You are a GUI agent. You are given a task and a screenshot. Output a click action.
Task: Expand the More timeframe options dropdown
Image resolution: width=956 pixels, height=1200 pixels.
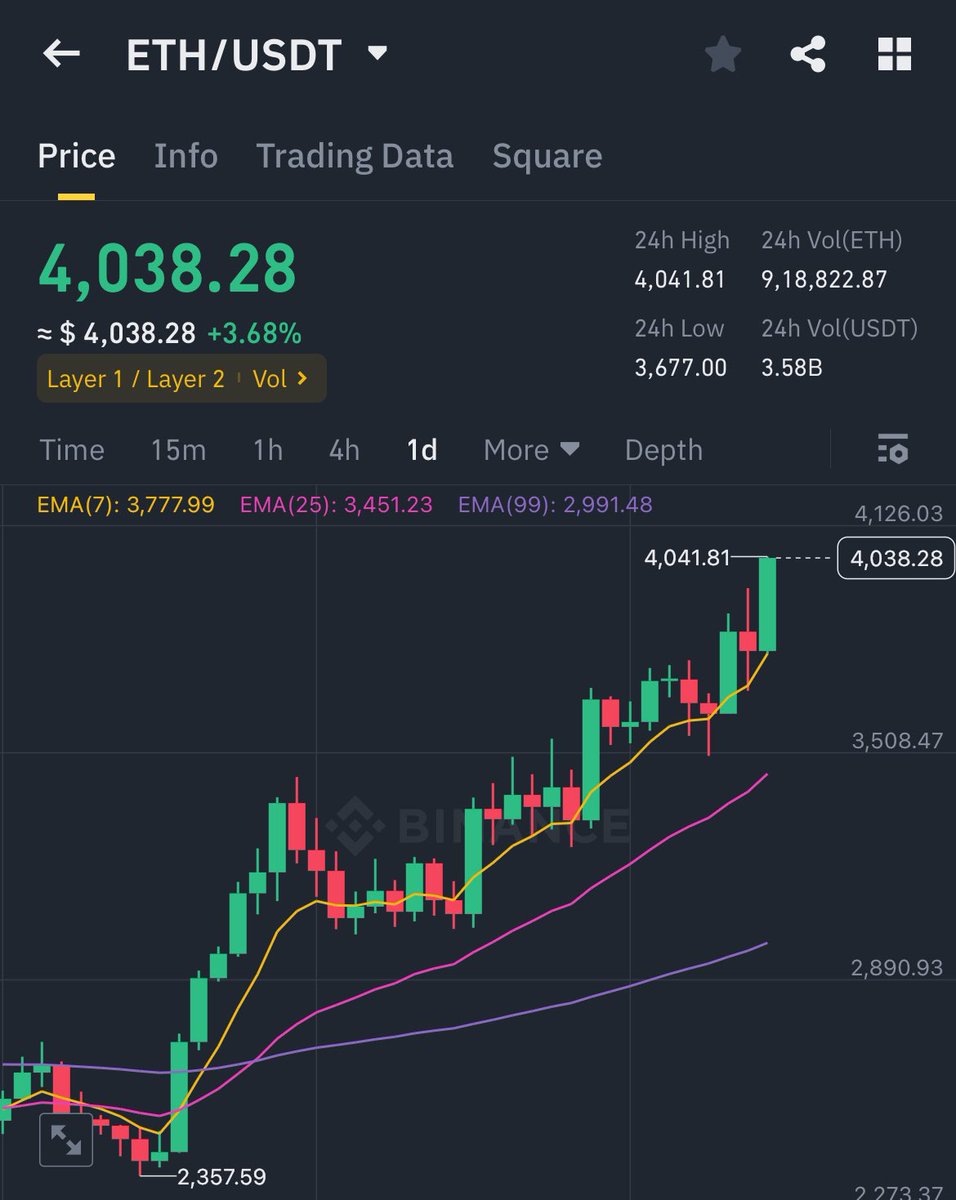[531, 450]
